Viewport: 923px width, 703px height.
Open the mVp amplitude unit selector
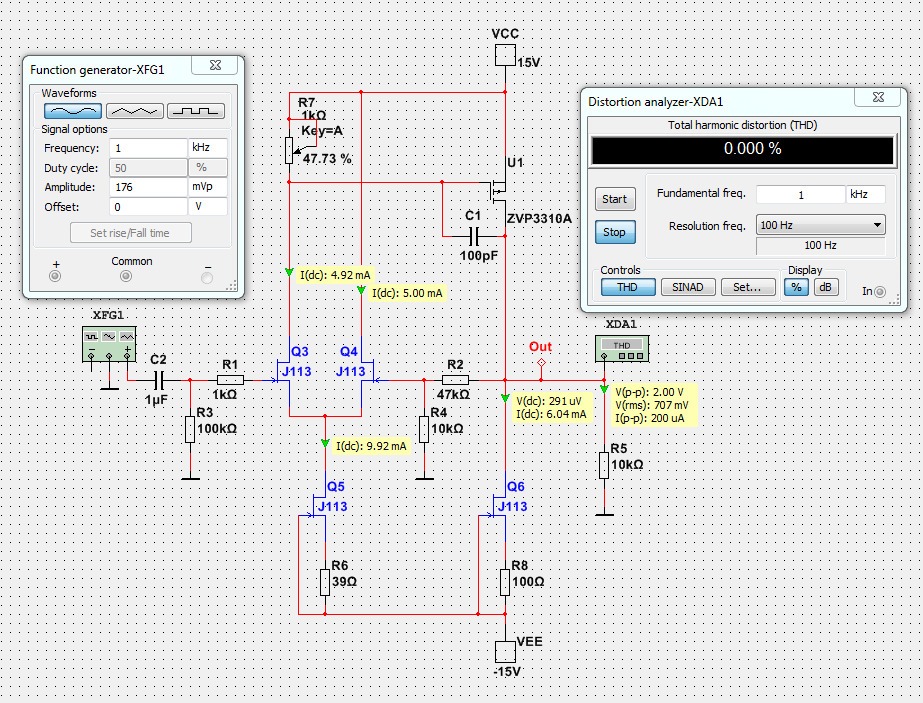click(x=208, y=187)
